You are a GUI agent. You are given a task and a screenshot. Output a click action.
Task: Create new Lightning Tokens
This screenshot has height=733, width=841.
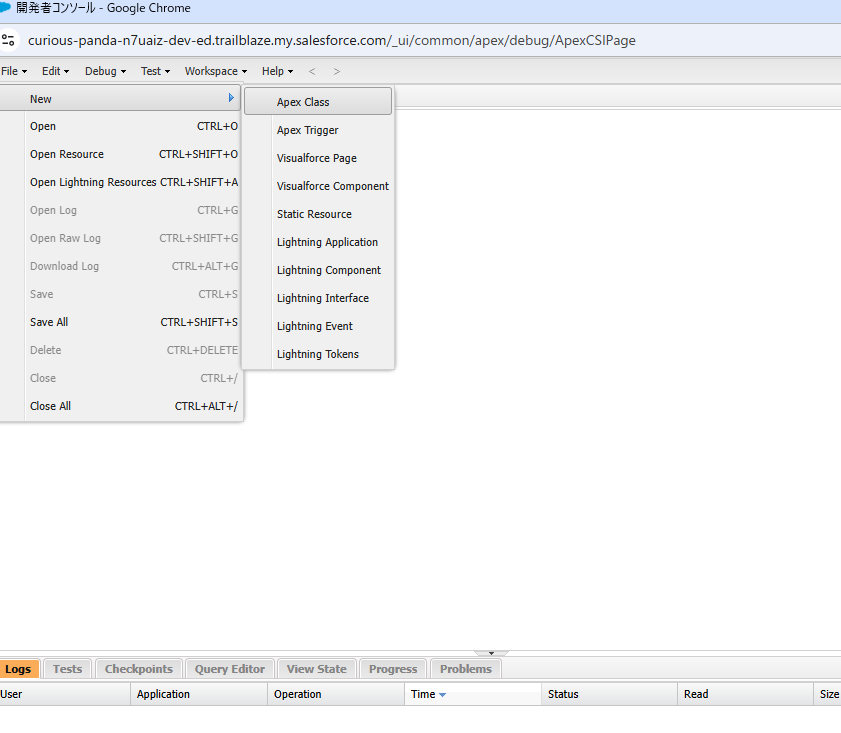[x=318, y=354]
